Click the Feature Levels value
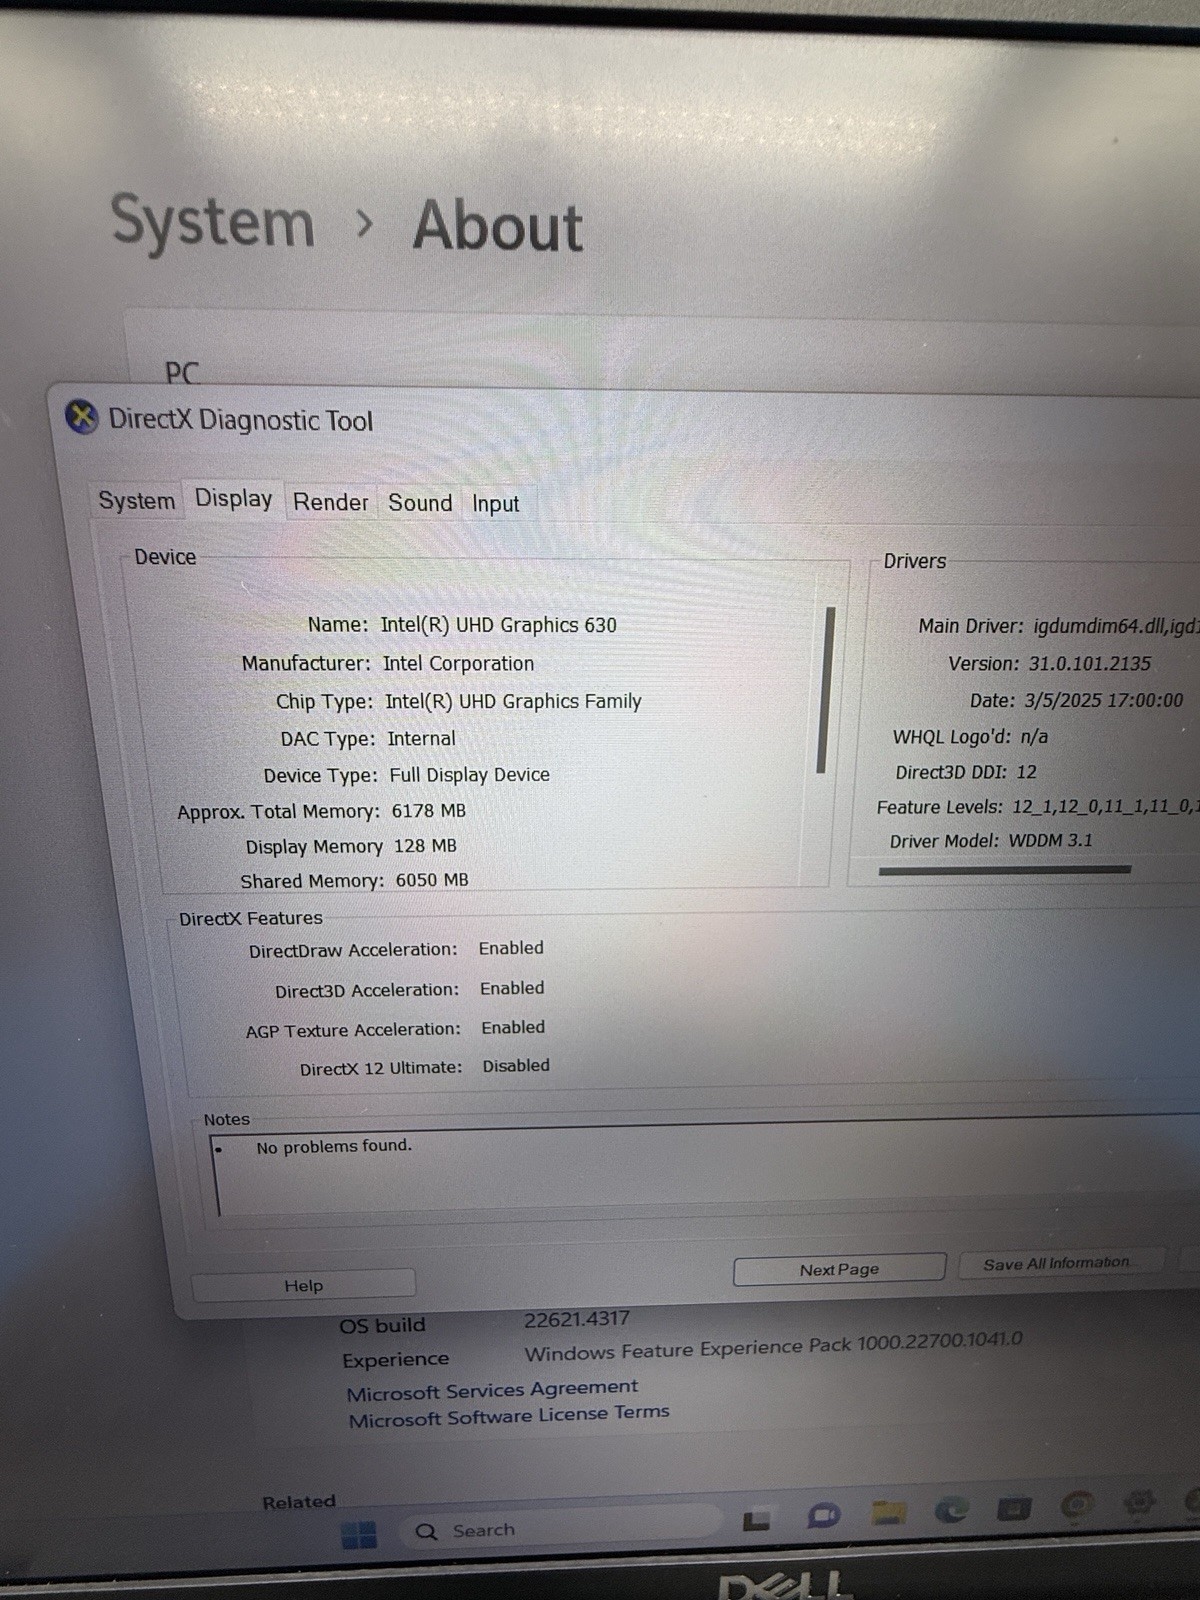Image resolution: width=1200 pixels, height=1600 pixels. (x=1105, y=806)
